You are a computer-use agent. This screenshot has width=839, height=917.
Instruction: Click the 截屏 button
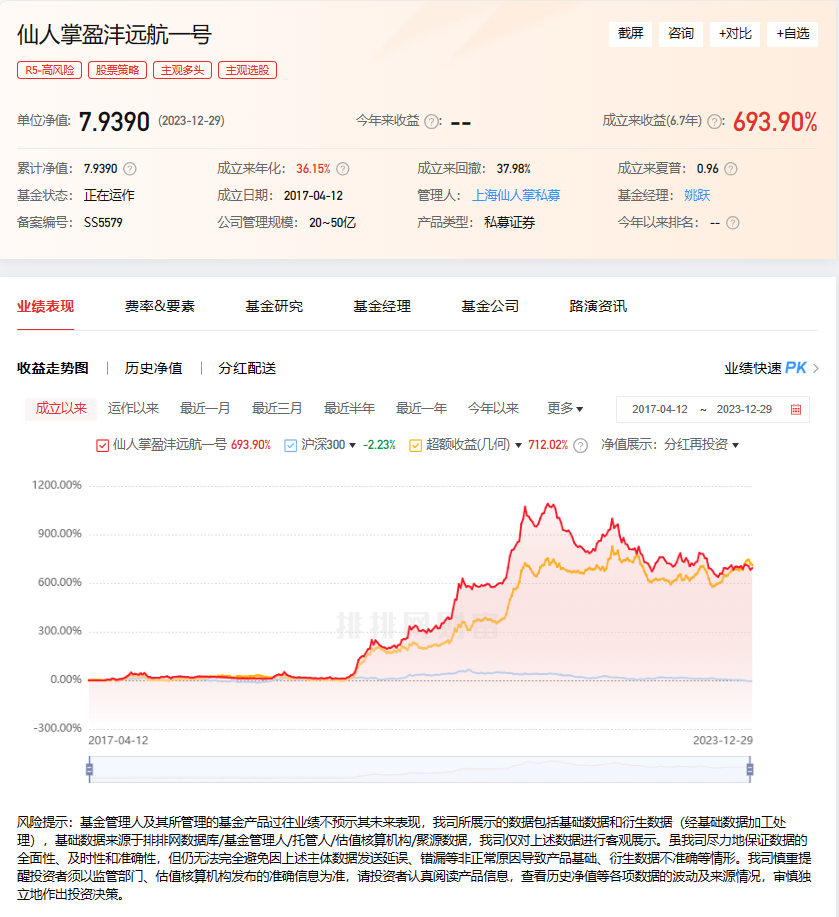[x=630, y=34]
